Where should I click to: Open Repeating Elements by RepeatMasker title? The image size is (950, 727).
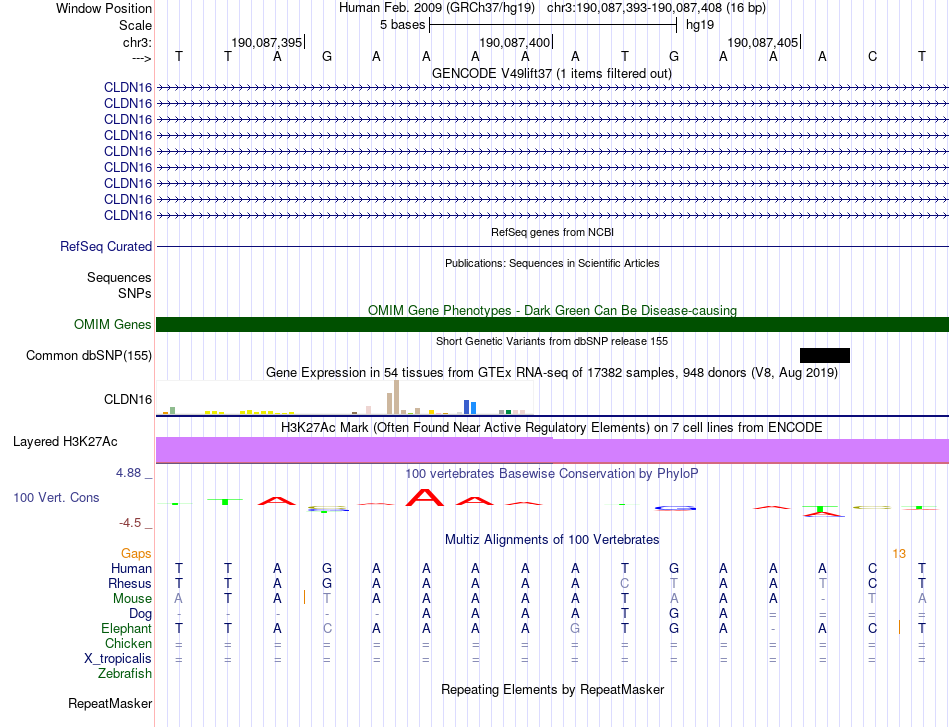(x=552, y=689)
